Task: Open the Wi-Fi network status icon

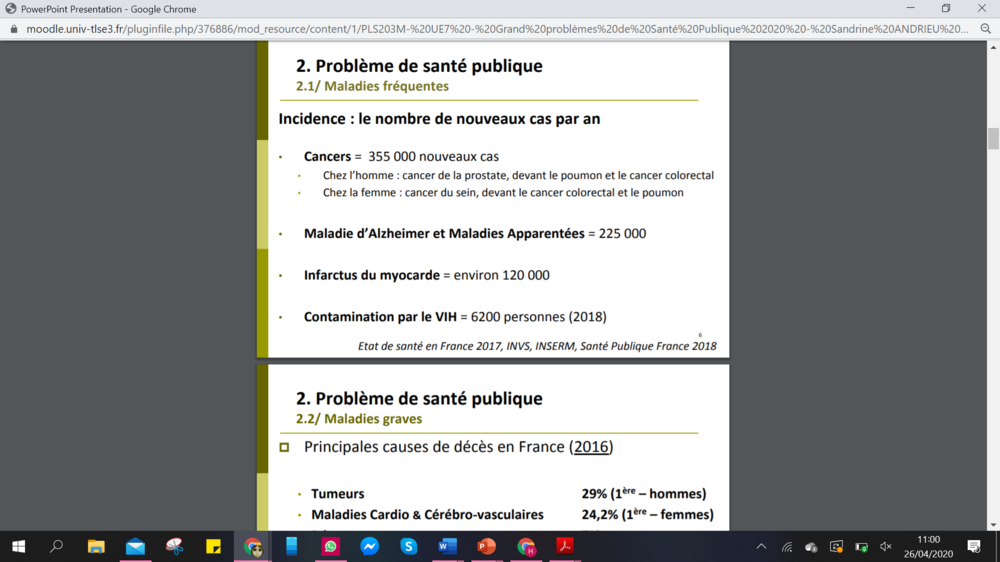Action: 787,546
